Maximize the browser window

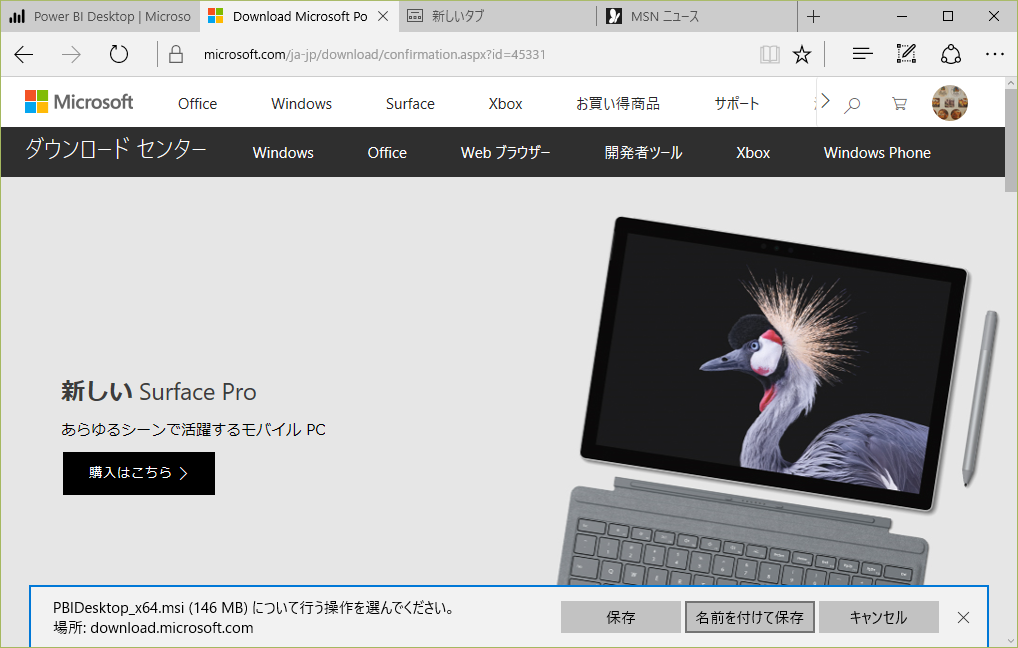tap(948, 16)
